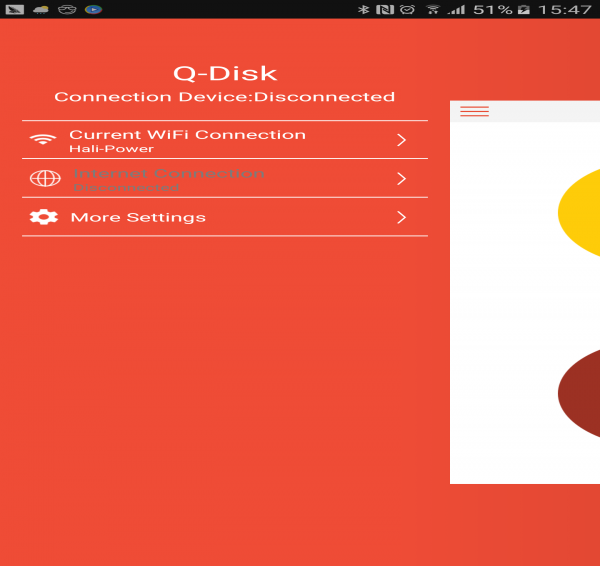The image size is (600, 566).
Task: Expand More Settings chevron arrow
Action: point(401,217)
